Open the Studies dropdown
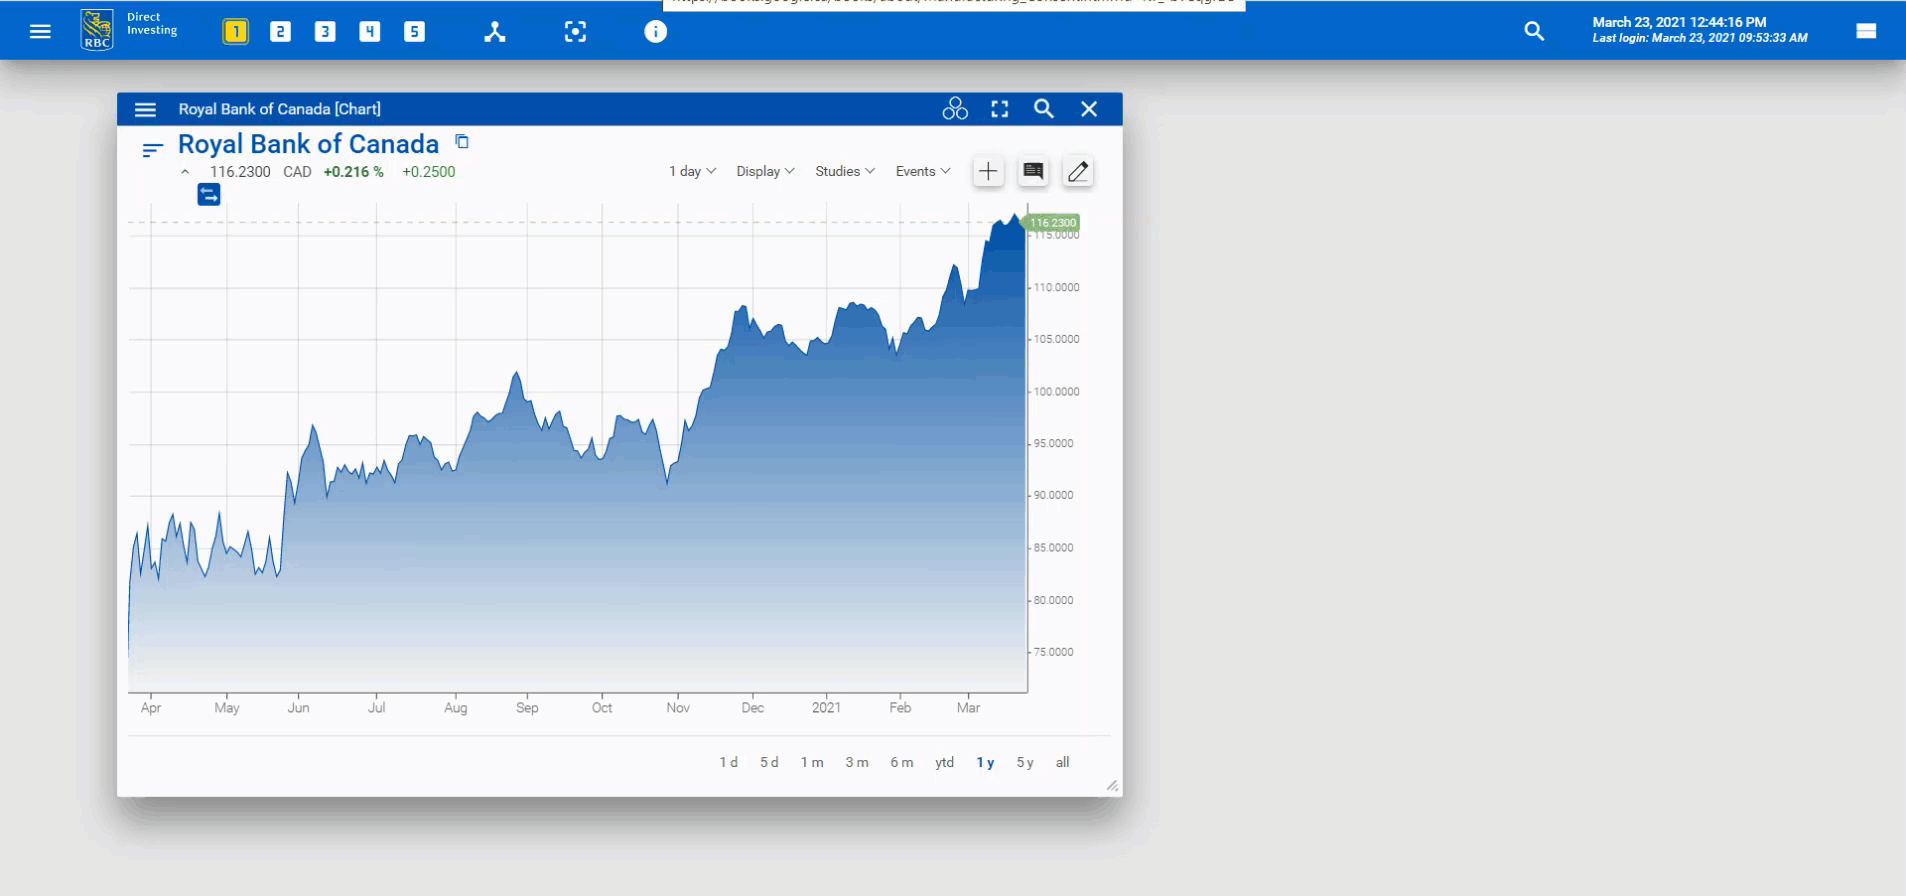The width and height of the screenshot is (1906, 896). 845,171
